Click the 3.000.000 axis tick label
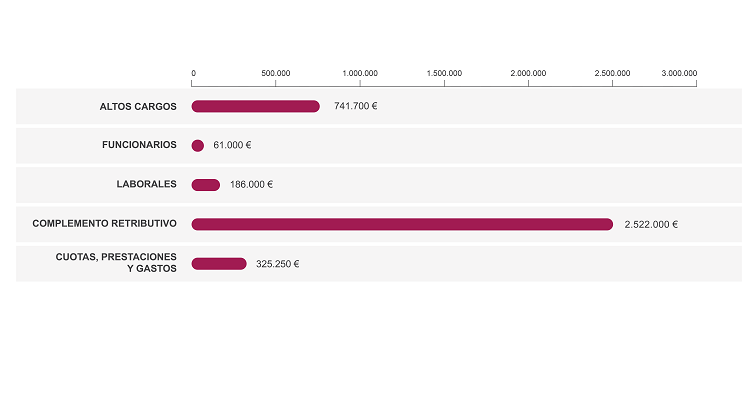 pos(679,73)
